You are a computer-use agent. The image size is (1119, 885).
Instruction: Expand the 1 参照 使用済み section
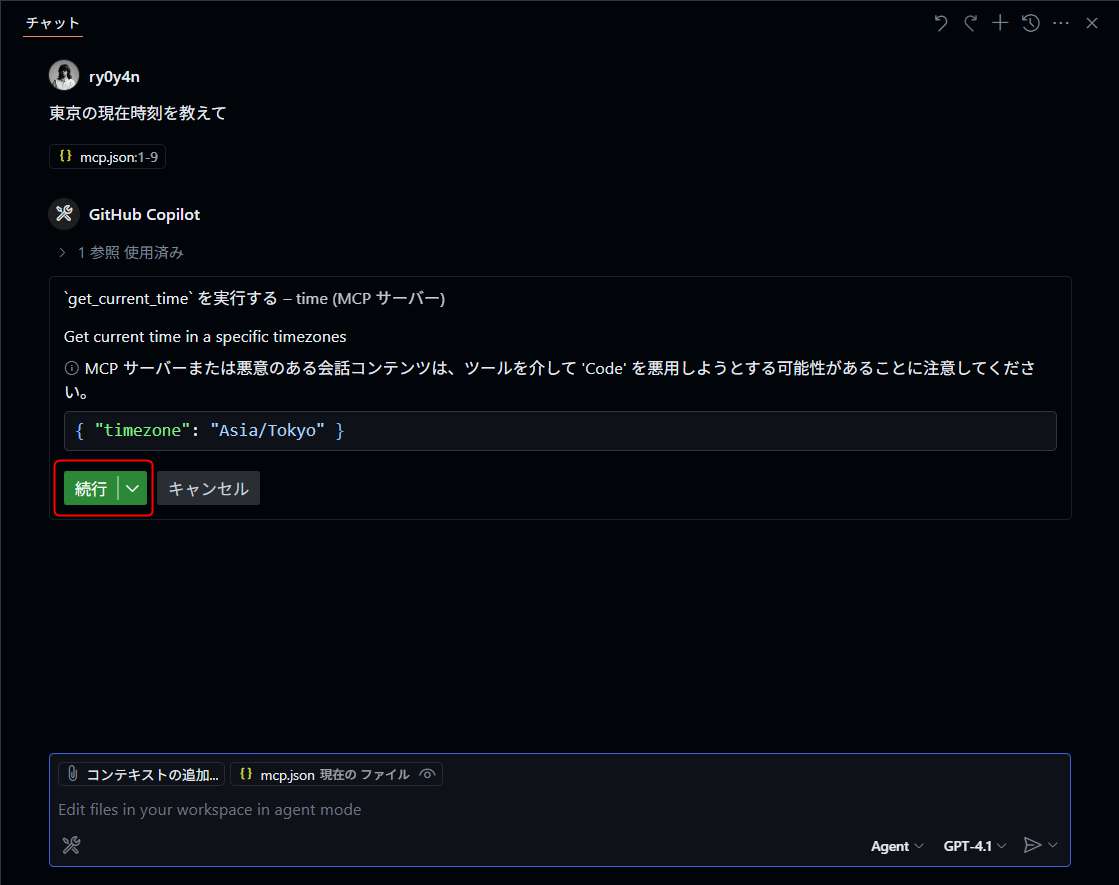121,253
